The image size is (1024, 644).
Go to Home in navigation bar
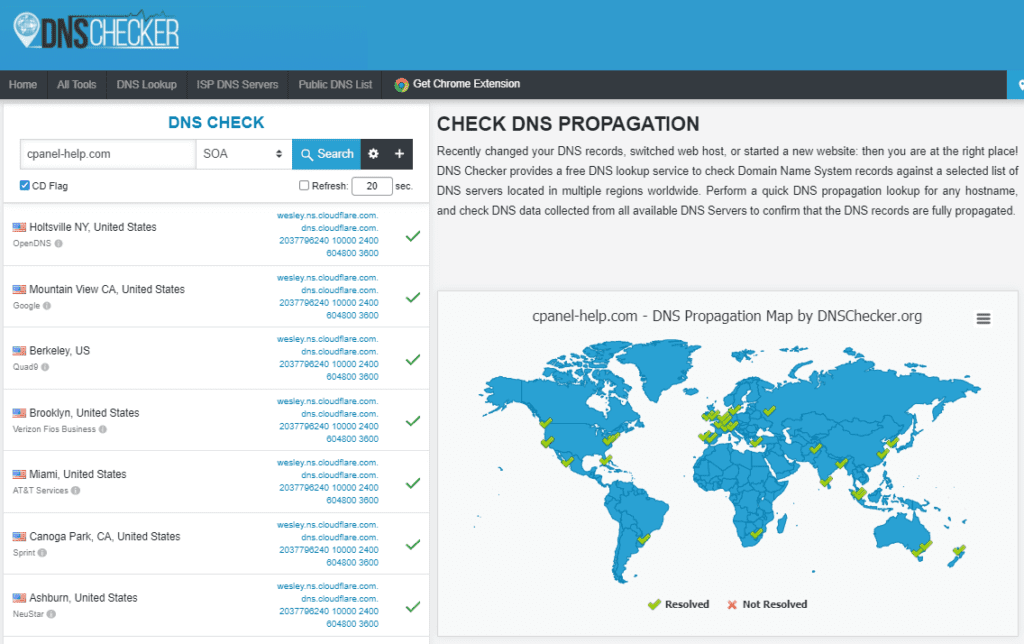[x=23, y=84]
